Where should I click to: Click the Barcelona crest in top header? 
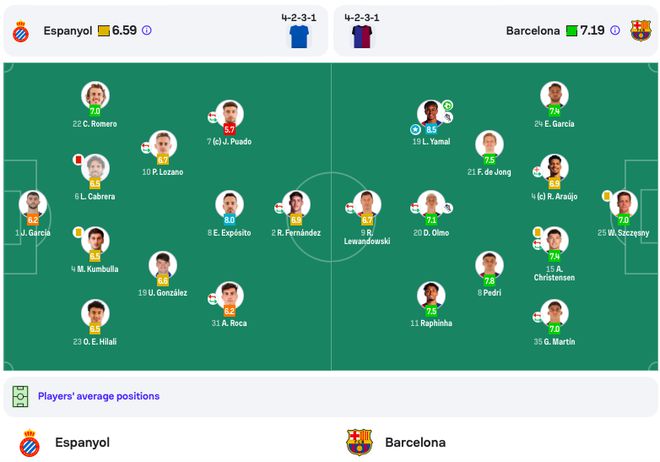pos(640,30)
